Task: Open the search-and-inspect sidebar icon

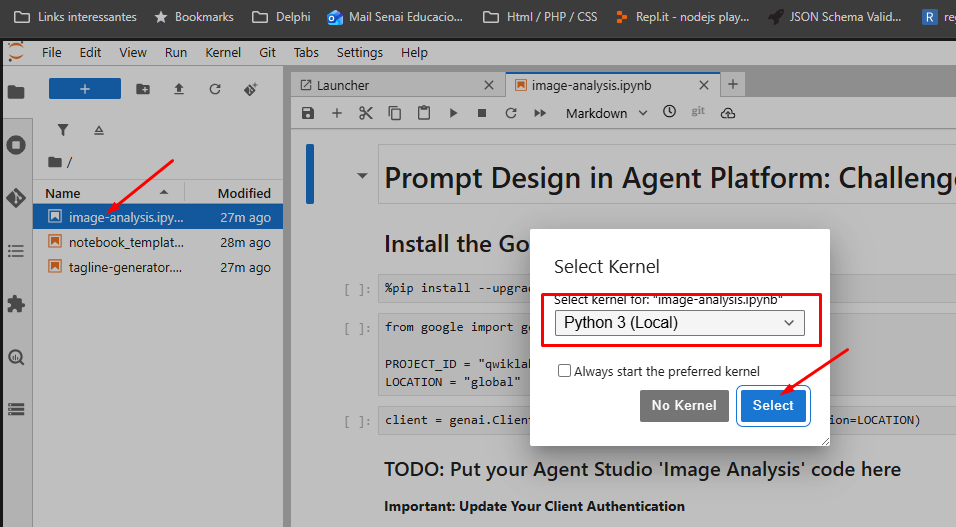Action: pyautogui.click(x=16, y=357)
